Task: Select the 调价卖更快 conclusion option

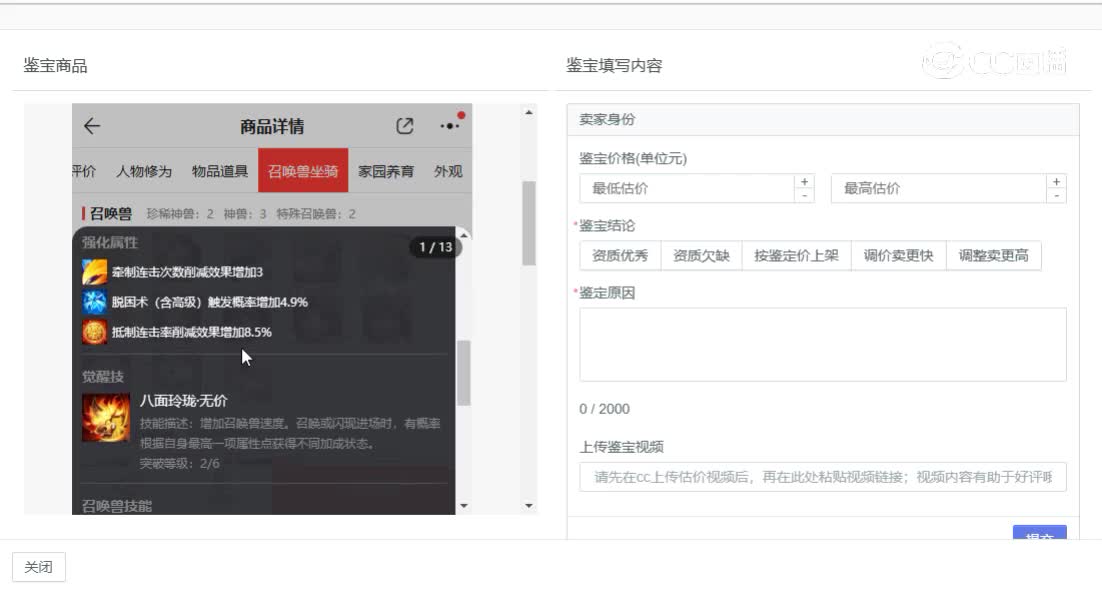Action: point(898,255)
